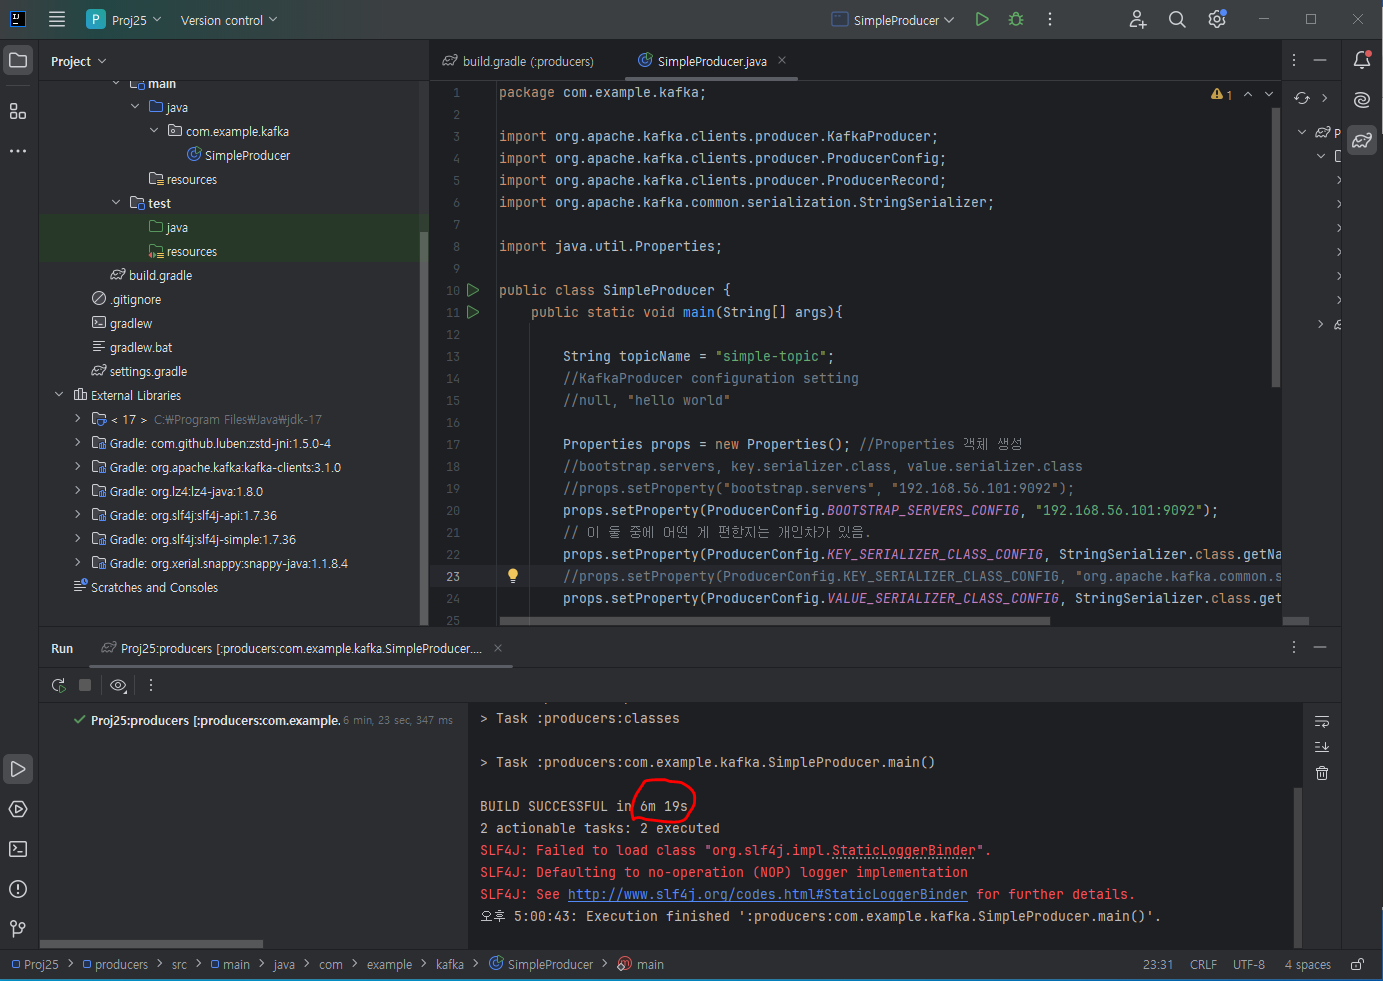Click the editor vertical scrollbar

(x=1275, y=247)
